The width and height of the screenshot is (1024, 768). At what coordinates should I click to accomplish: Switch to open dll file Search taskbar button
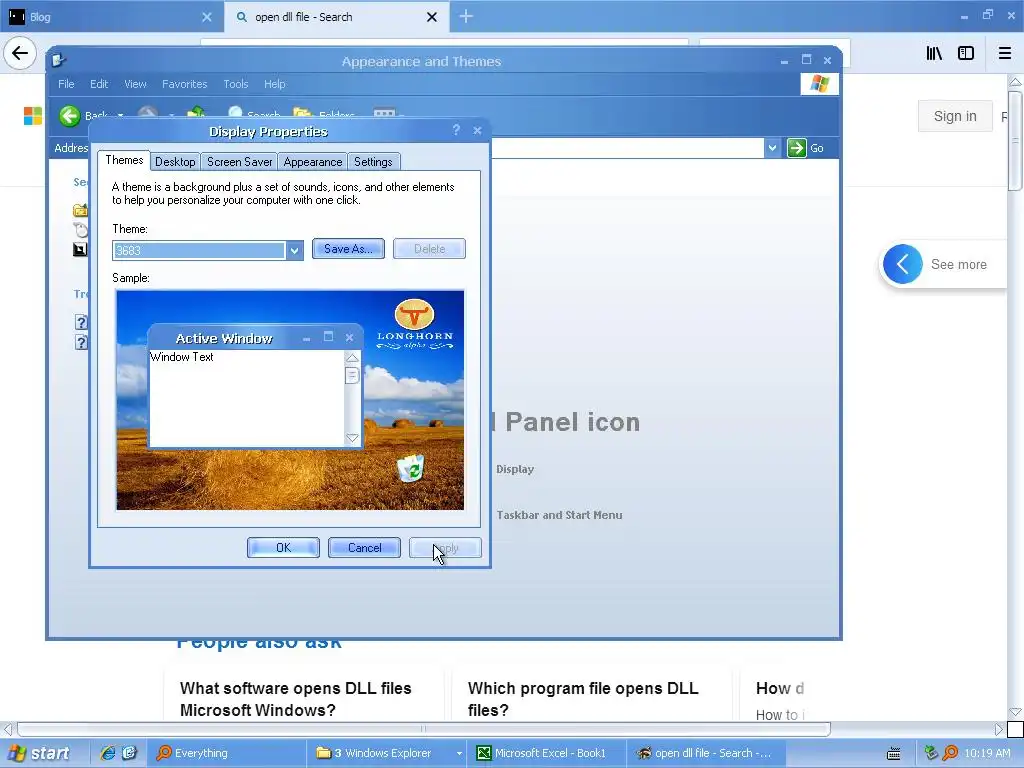click(707, 753)
